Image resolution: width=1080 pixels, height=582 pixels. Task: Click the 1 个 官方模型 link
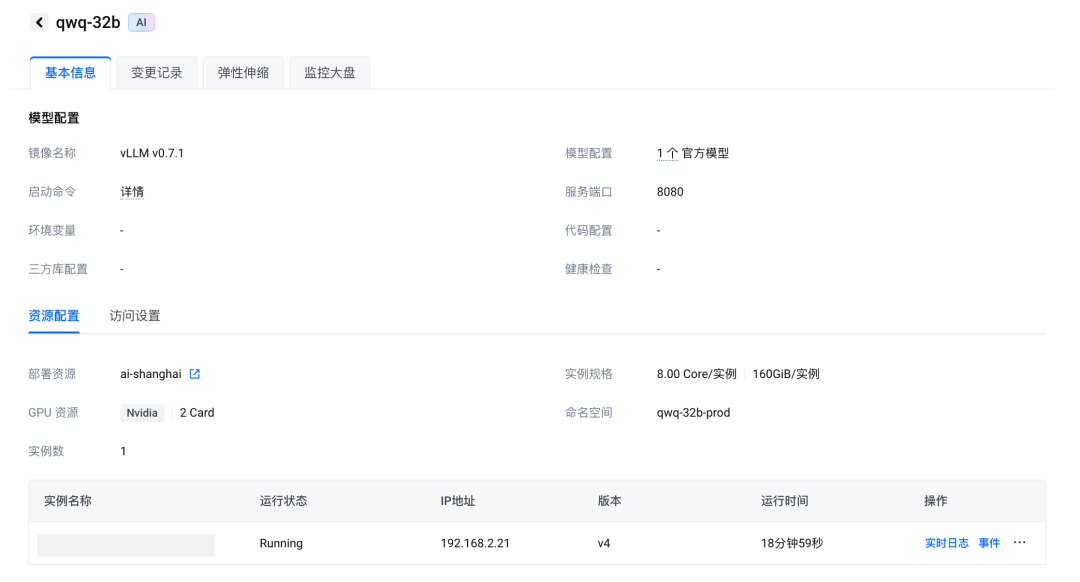click(x=693, y=154)
